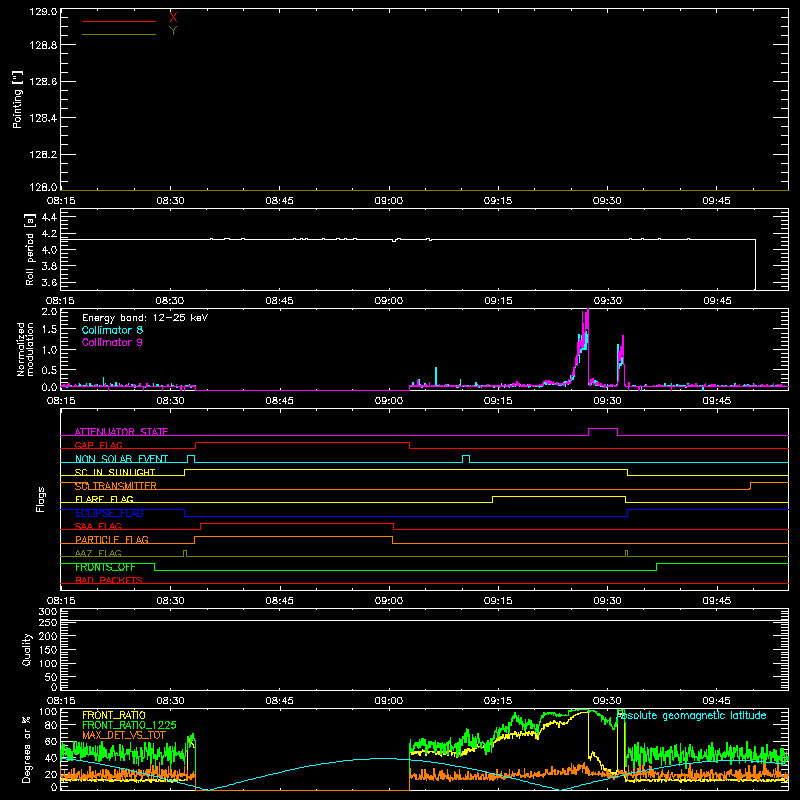
Task: Select the 'Collimator 8' legend entry
Action: coord(112,330)
